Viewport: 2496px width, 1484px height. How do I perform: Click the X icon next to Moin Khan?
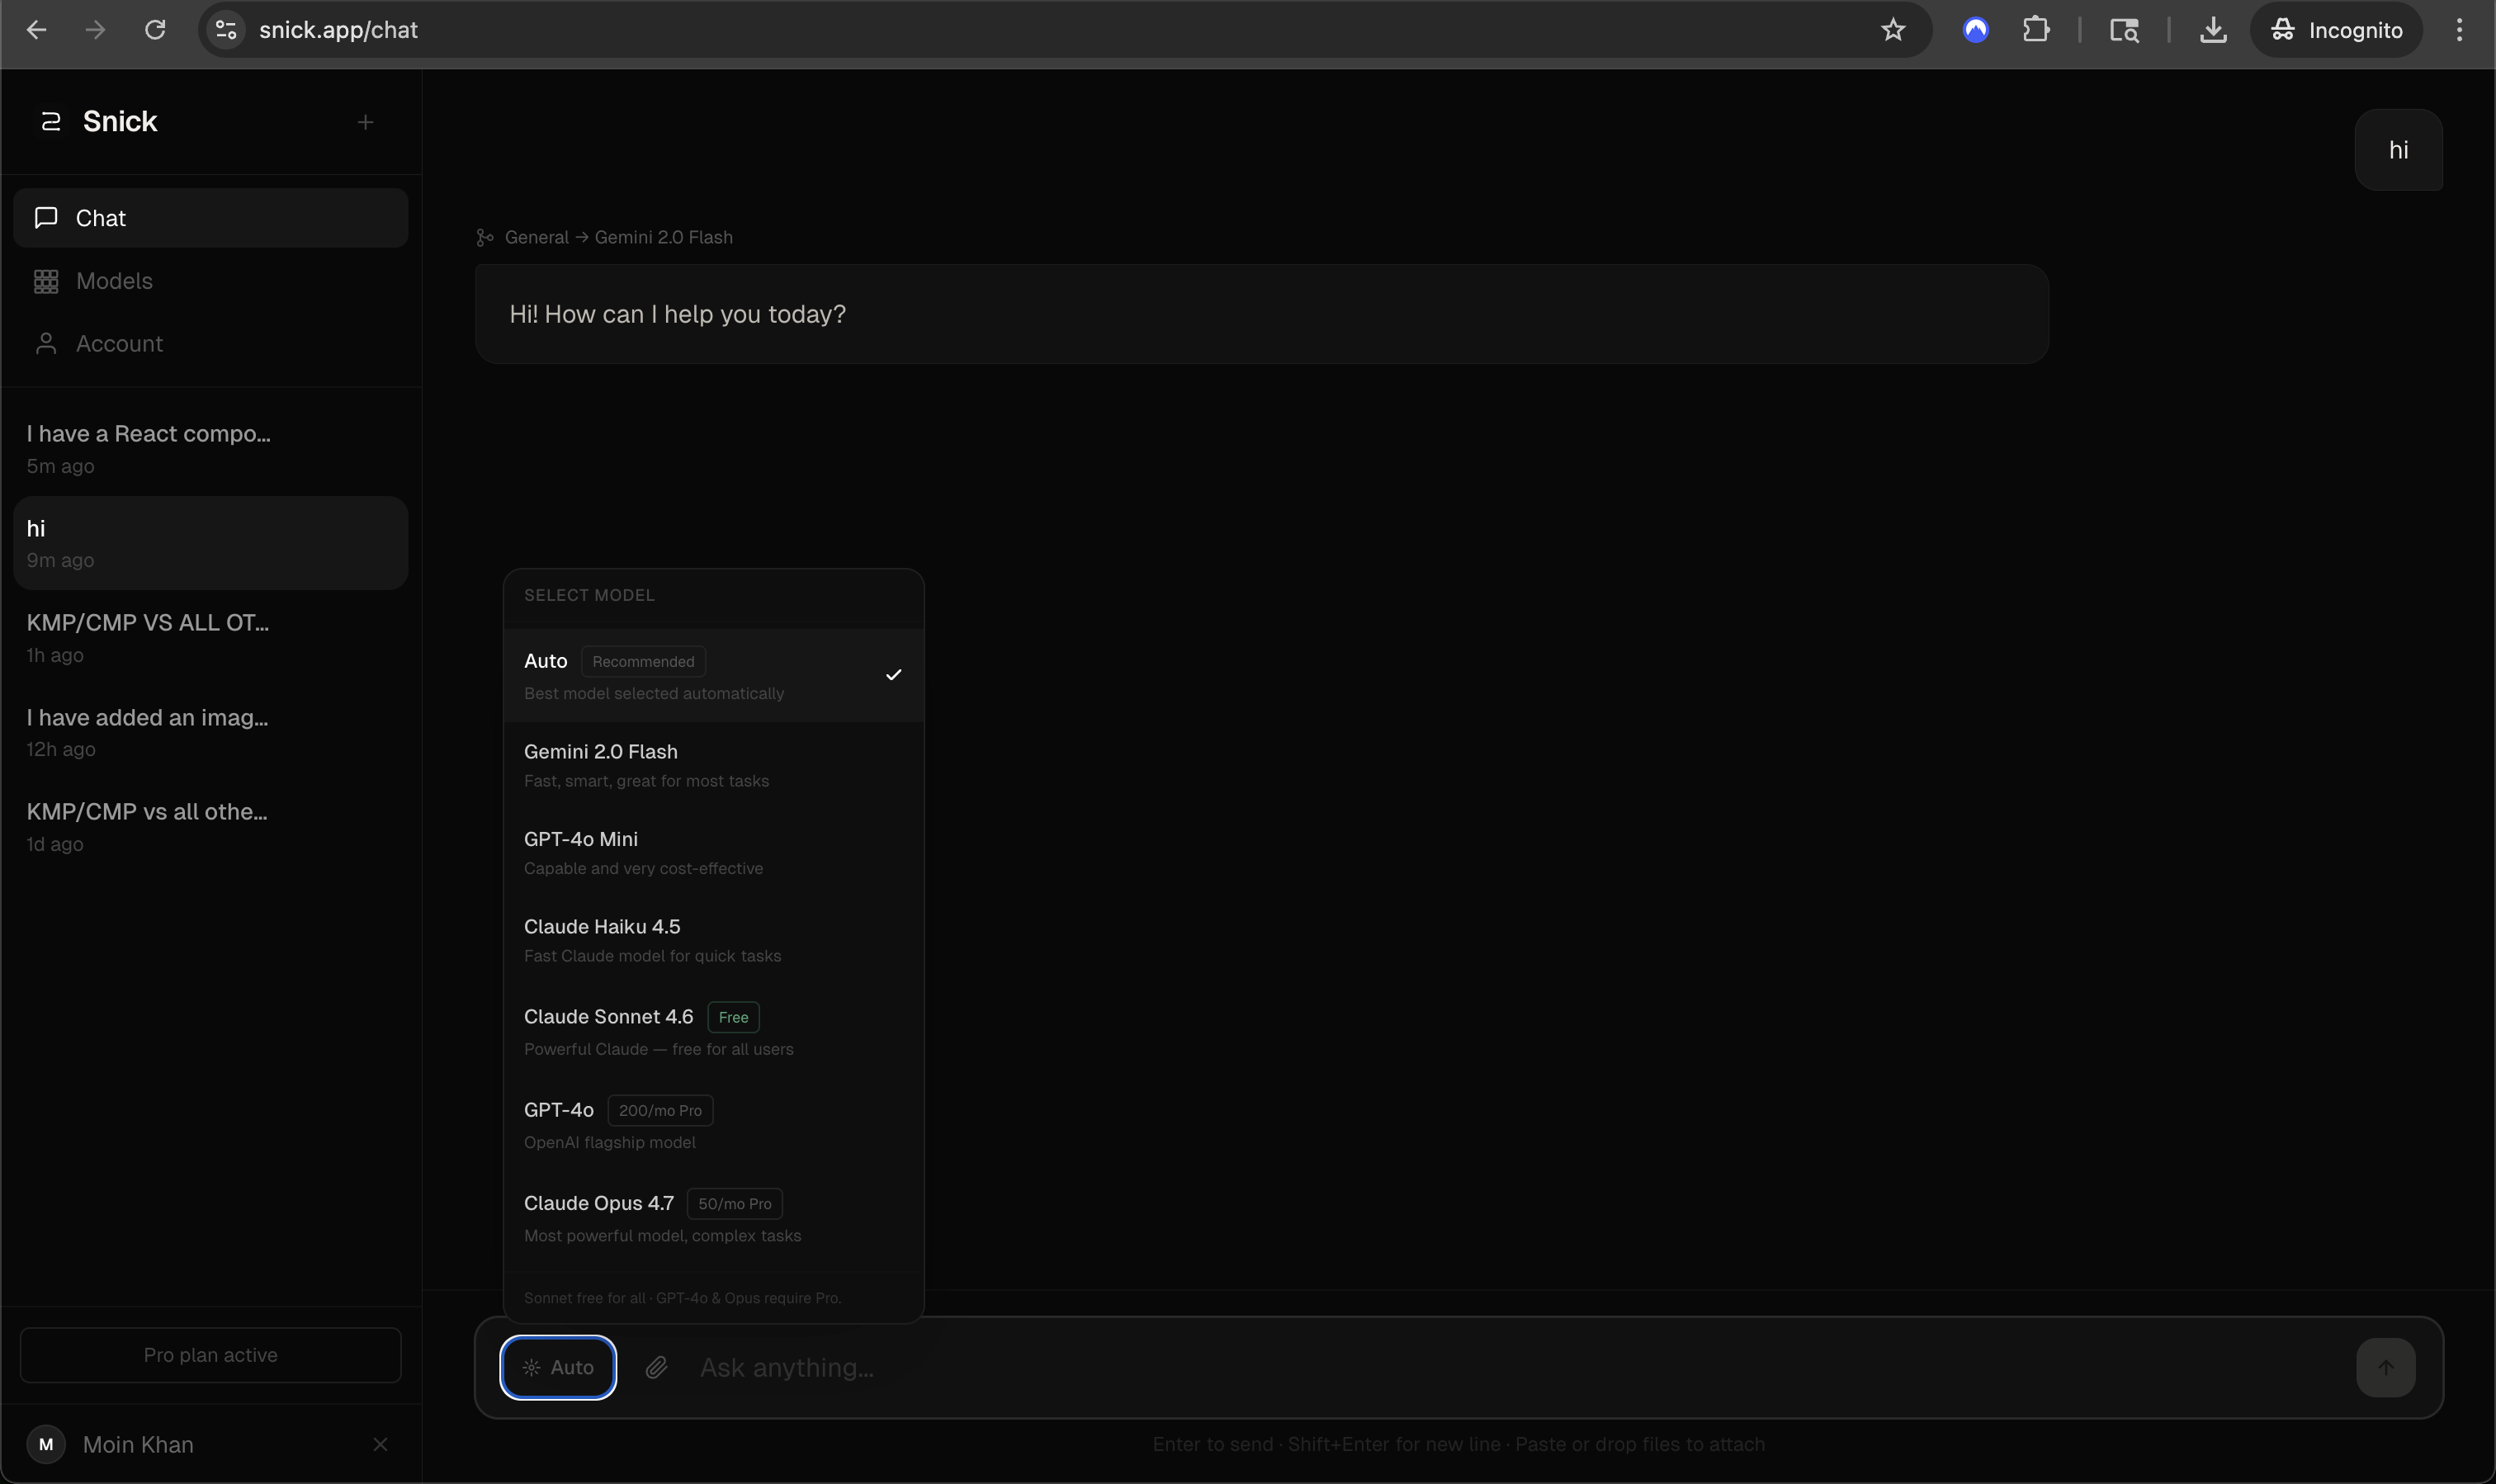(380, 1444)
